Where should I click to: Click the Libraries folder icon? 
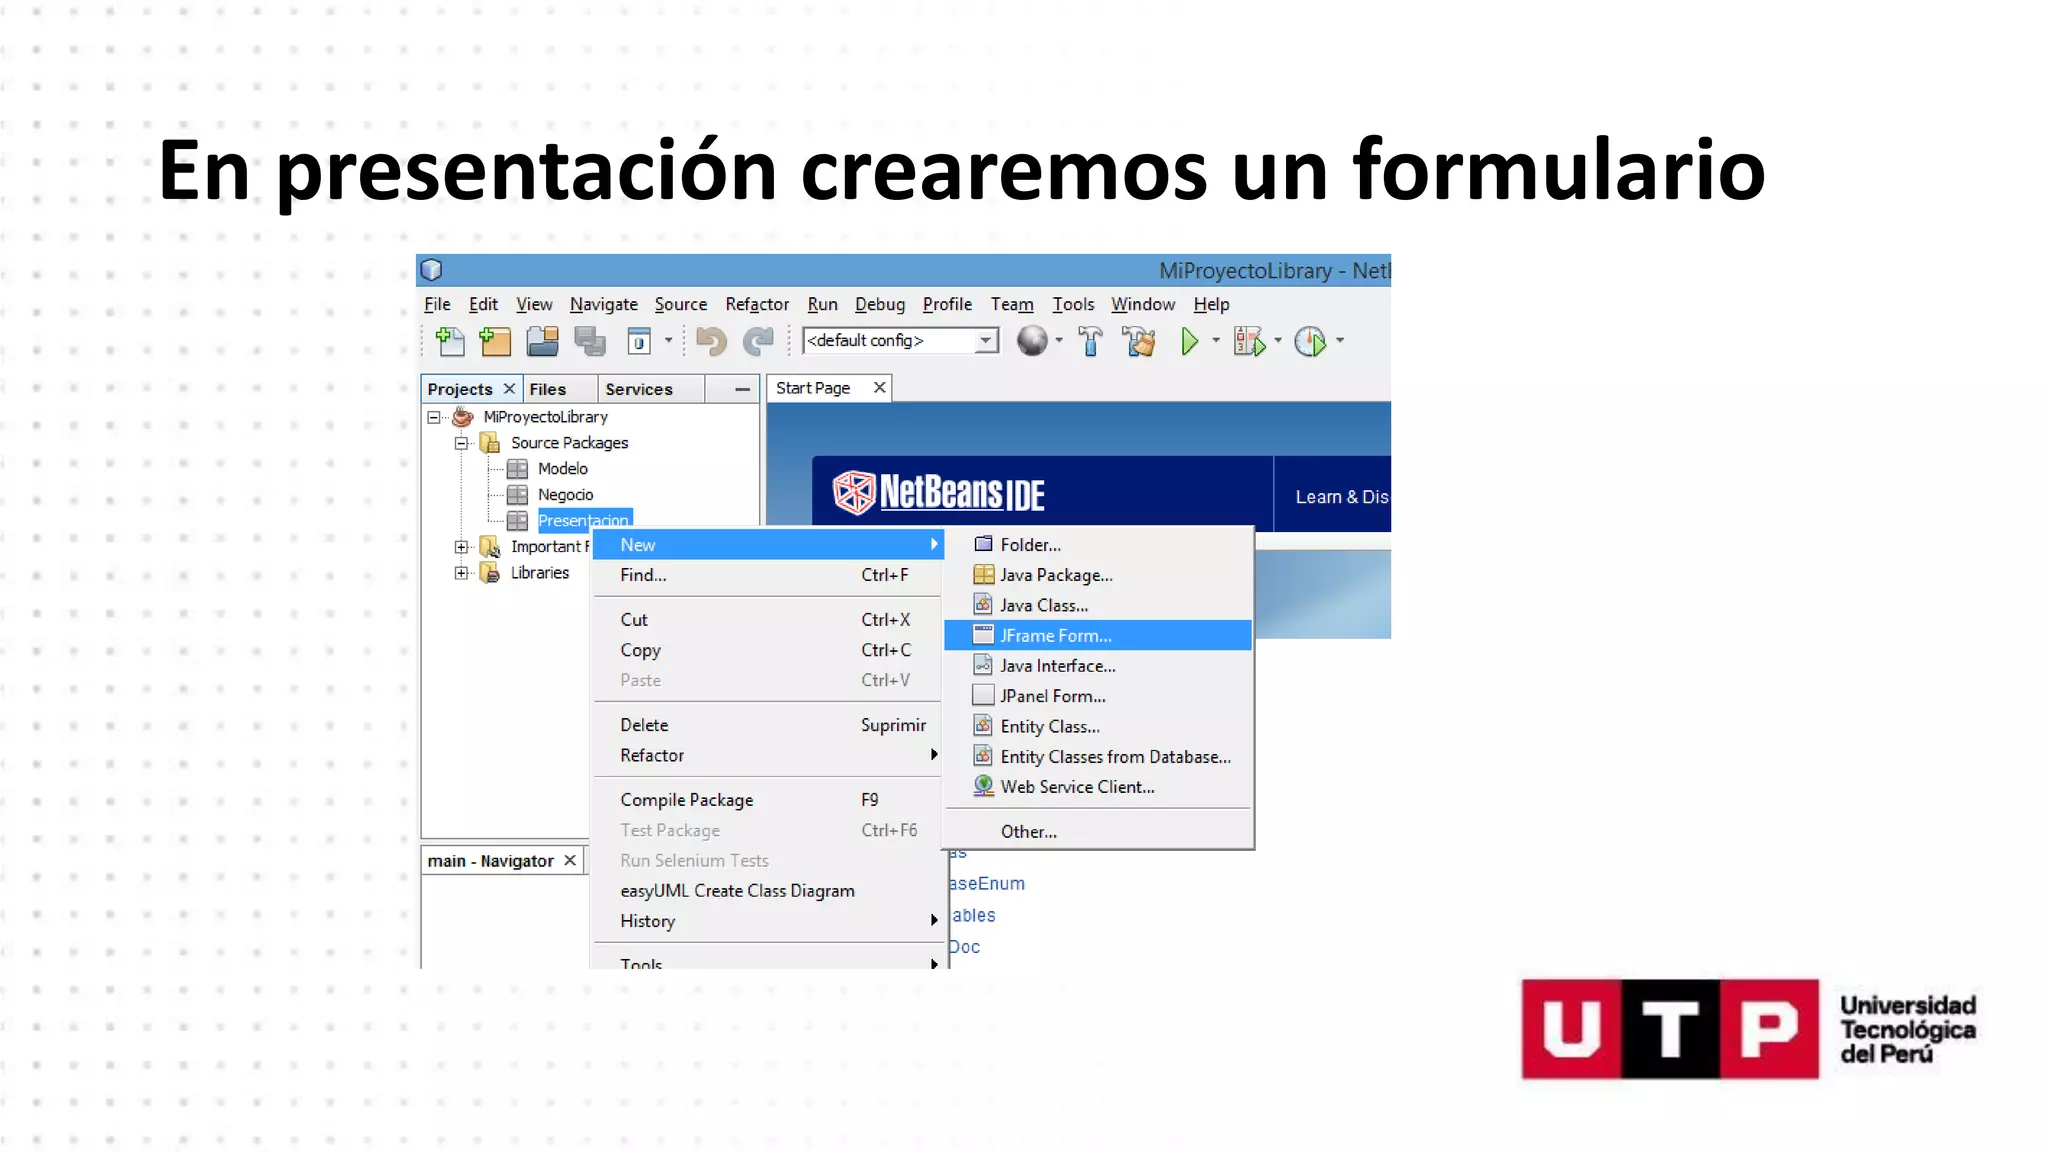(490, 573)
